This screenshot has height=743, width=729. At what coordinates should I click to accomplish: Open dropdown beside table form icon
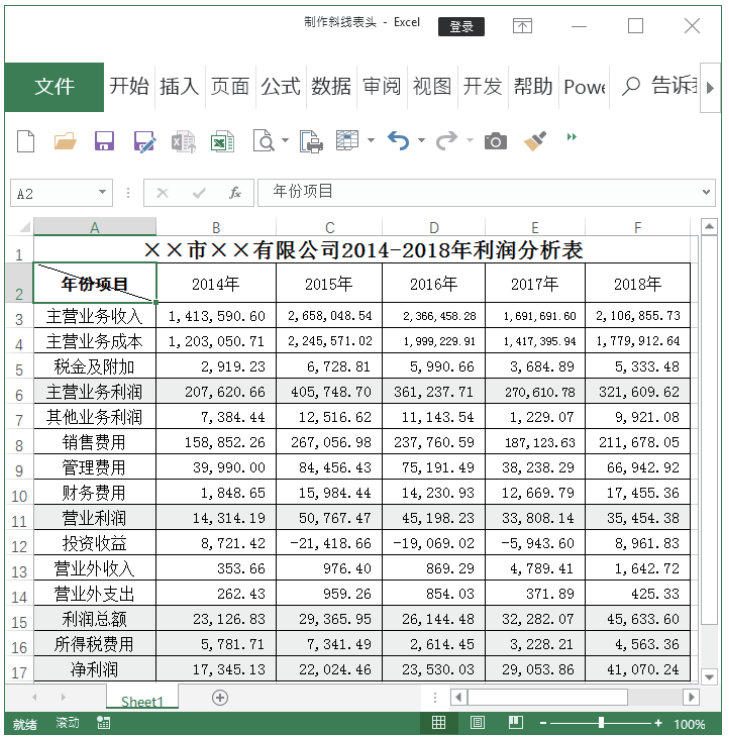pos(371,141)
